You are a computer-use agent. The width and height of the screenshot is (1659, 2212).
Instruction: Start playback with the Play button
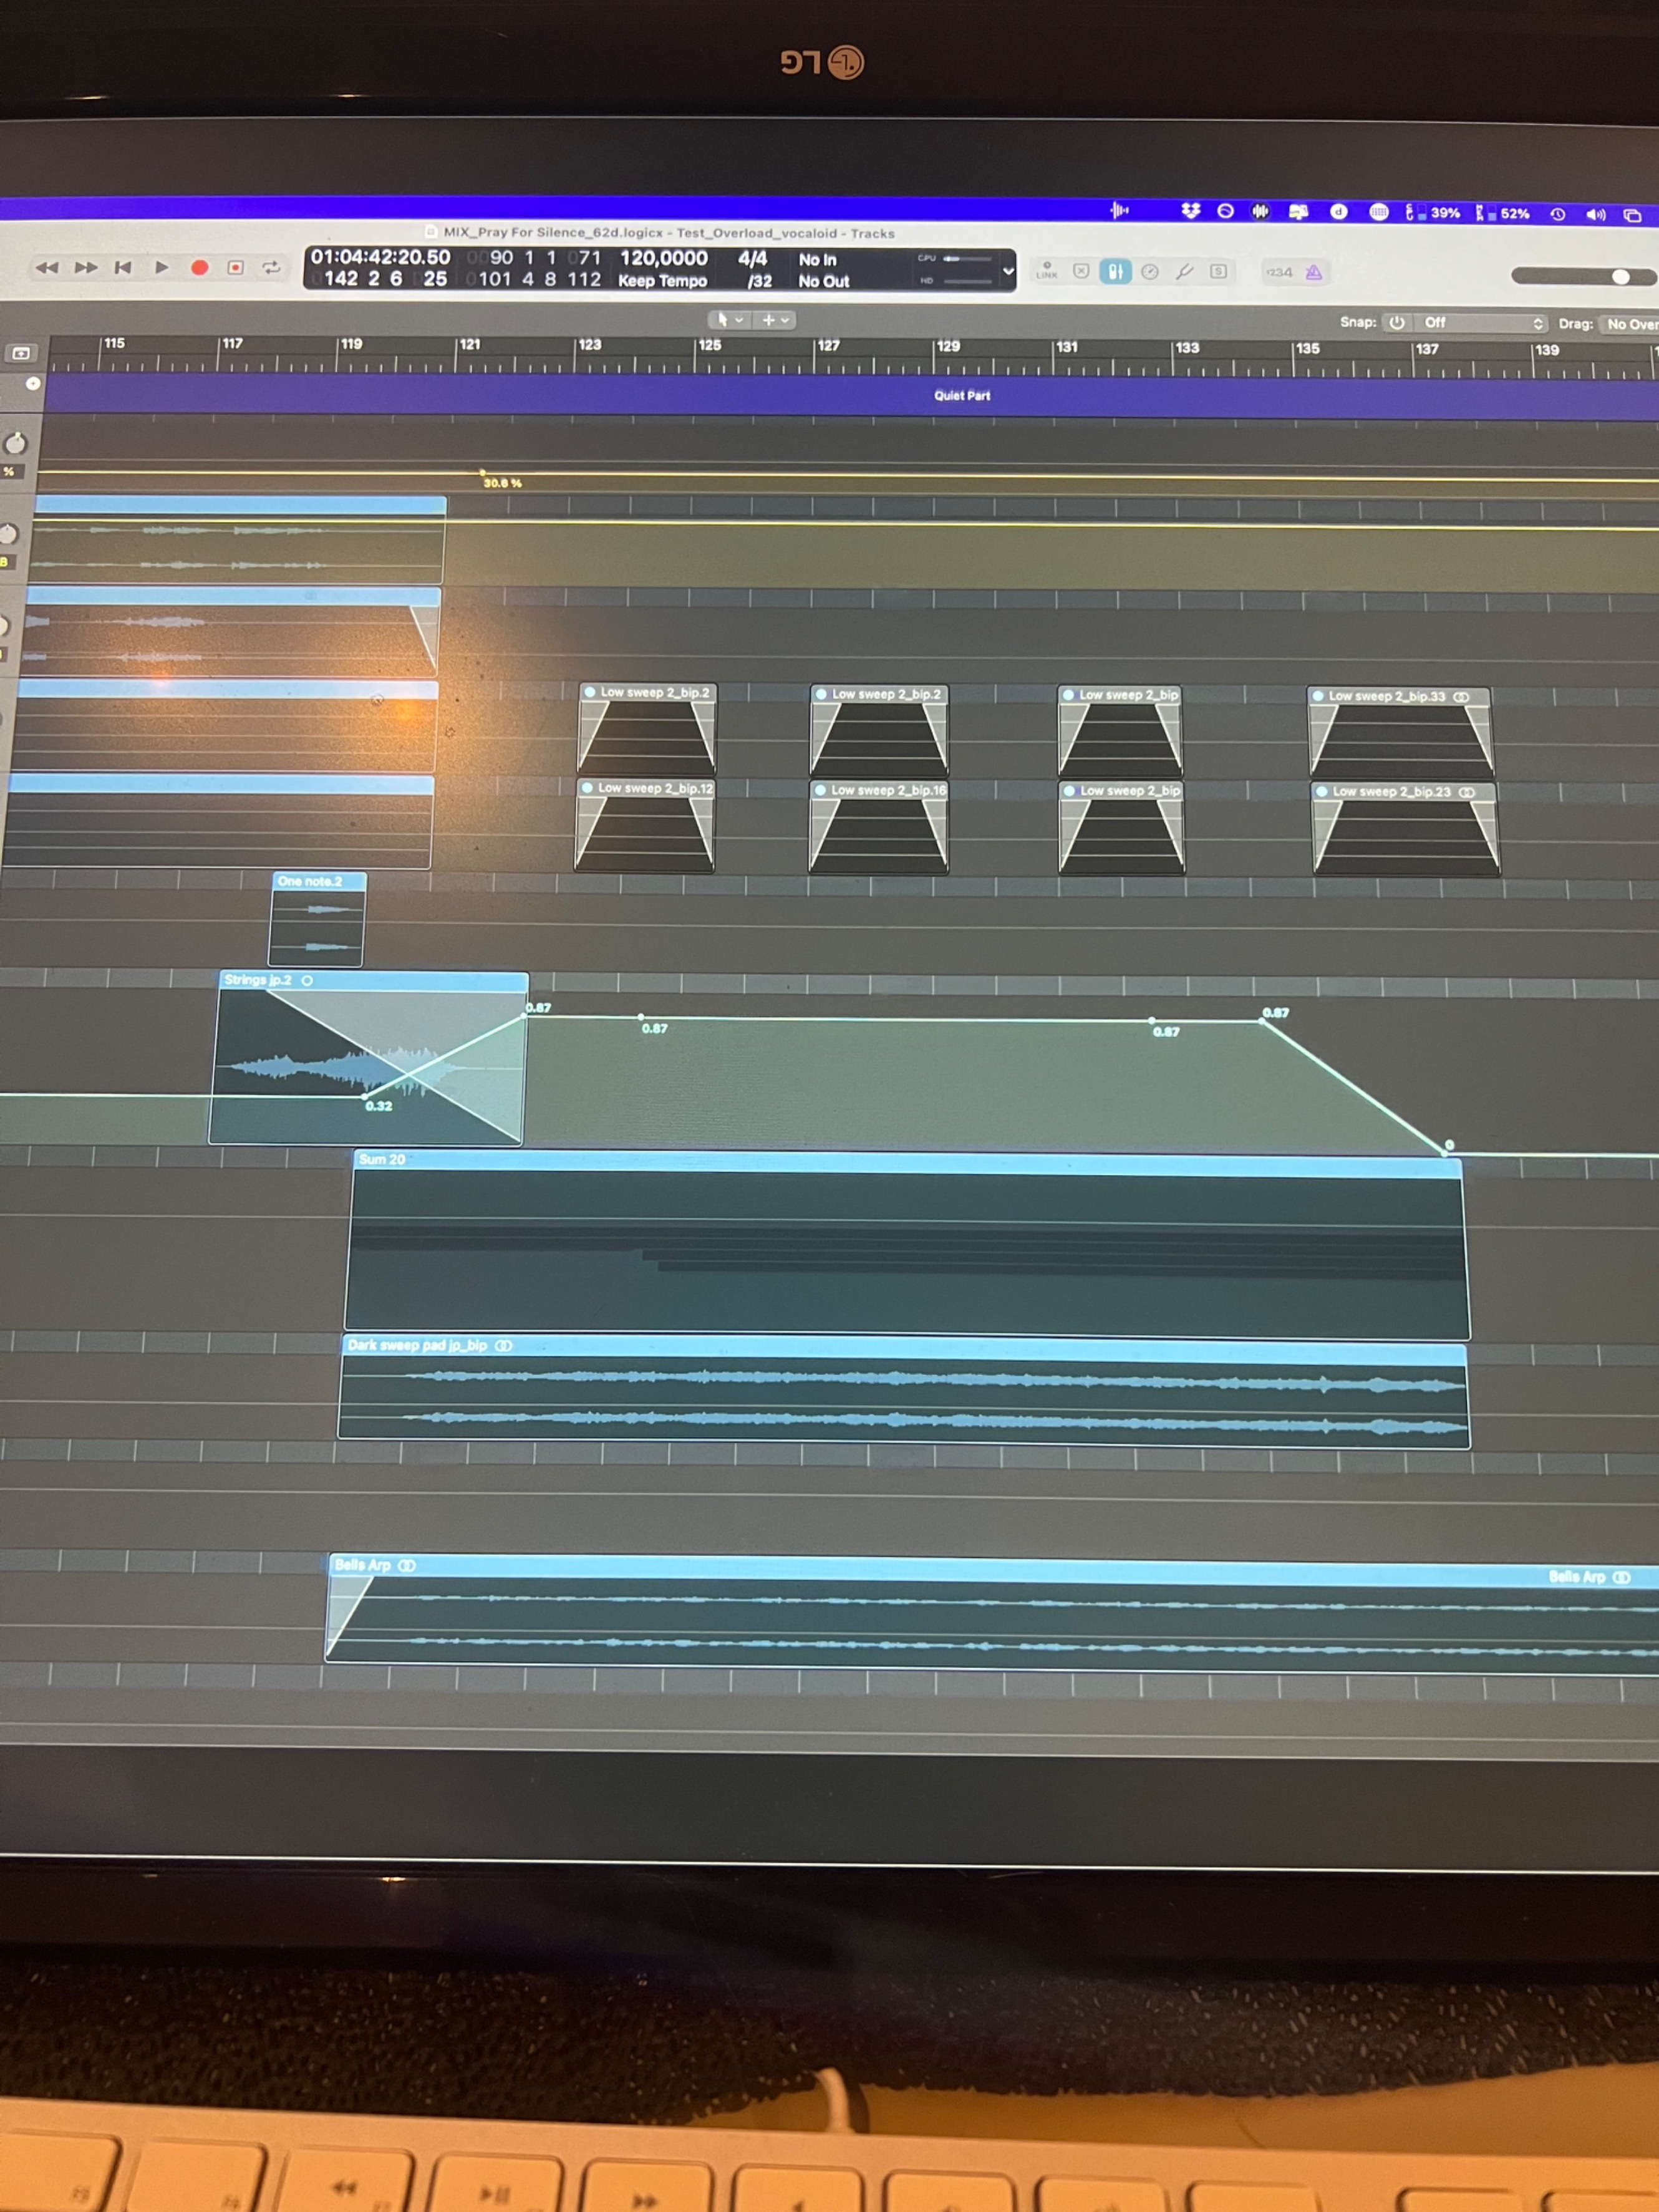click(161, 268)
